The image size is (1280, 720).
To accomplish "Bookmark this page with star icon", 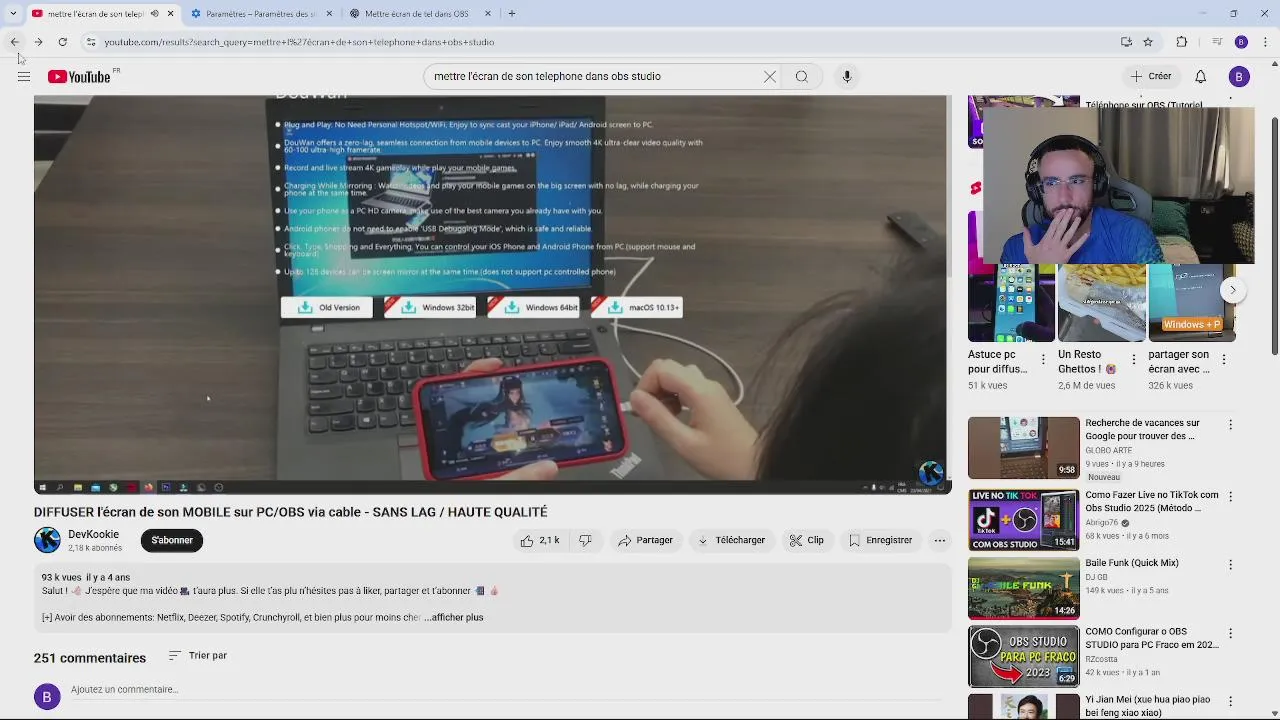I will tap(1148, 42).
